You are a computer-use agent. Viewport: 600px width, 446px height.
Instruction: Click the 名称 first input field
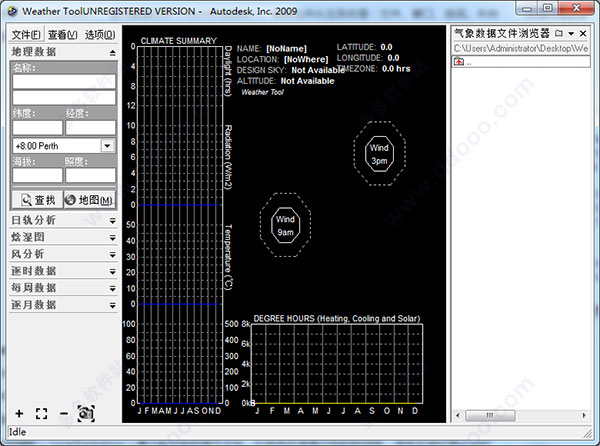pos(64,81)
